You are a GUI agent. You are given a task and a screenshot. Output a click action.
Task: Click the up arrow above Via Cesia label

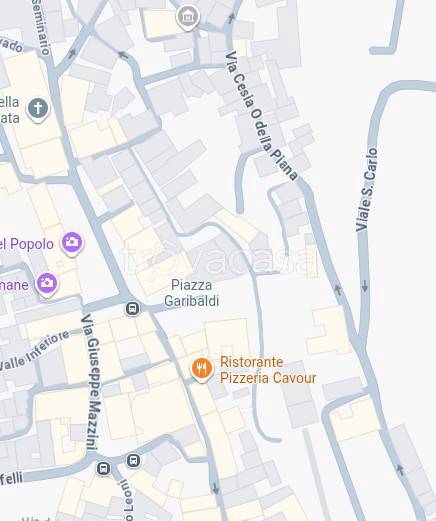pos(231,18)
